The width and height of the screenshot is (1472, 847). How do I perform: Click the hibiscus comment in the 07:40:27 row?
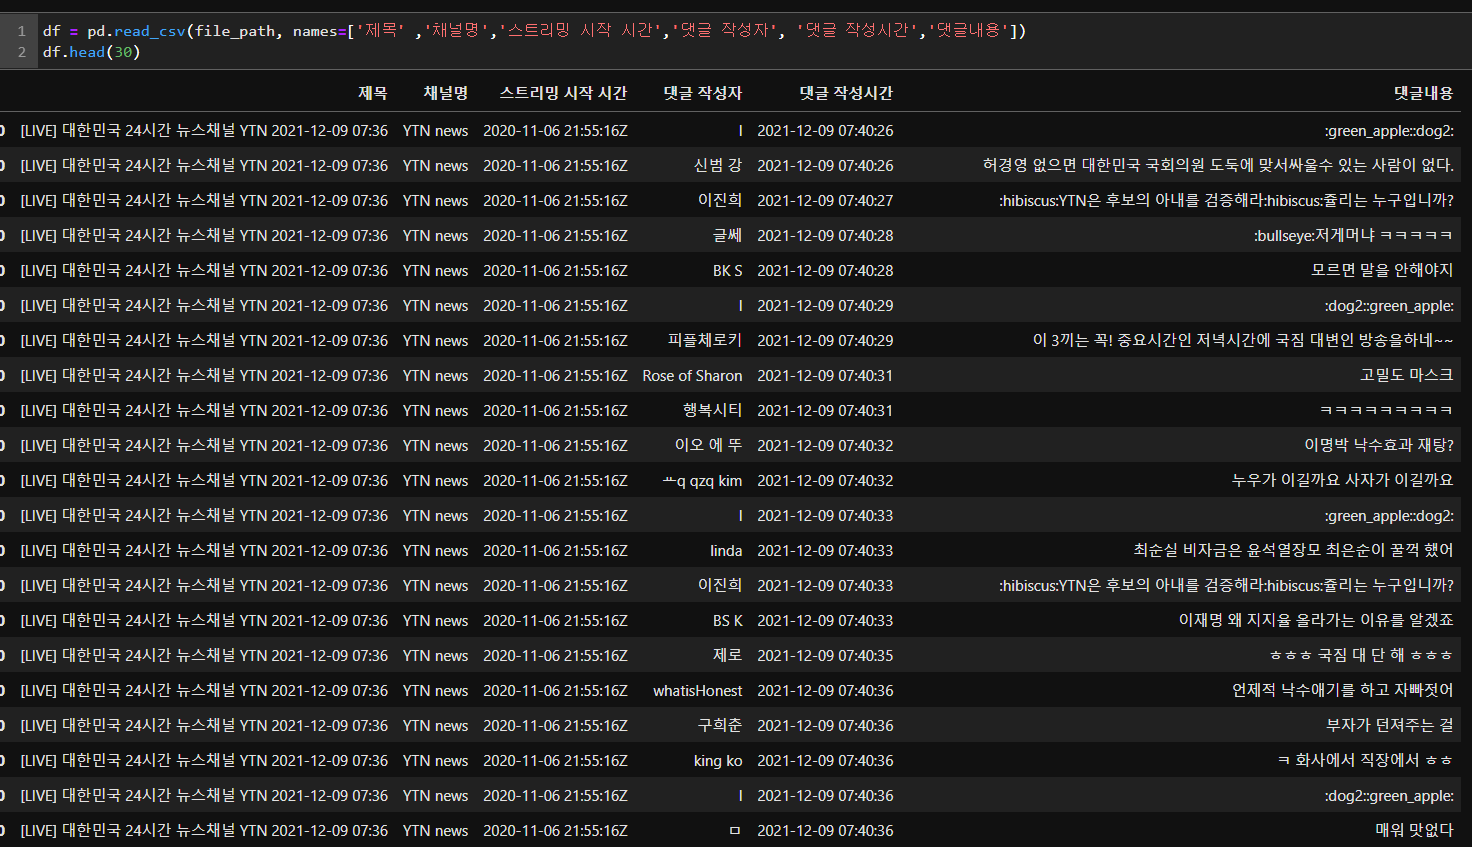(x=1226, y=200)
